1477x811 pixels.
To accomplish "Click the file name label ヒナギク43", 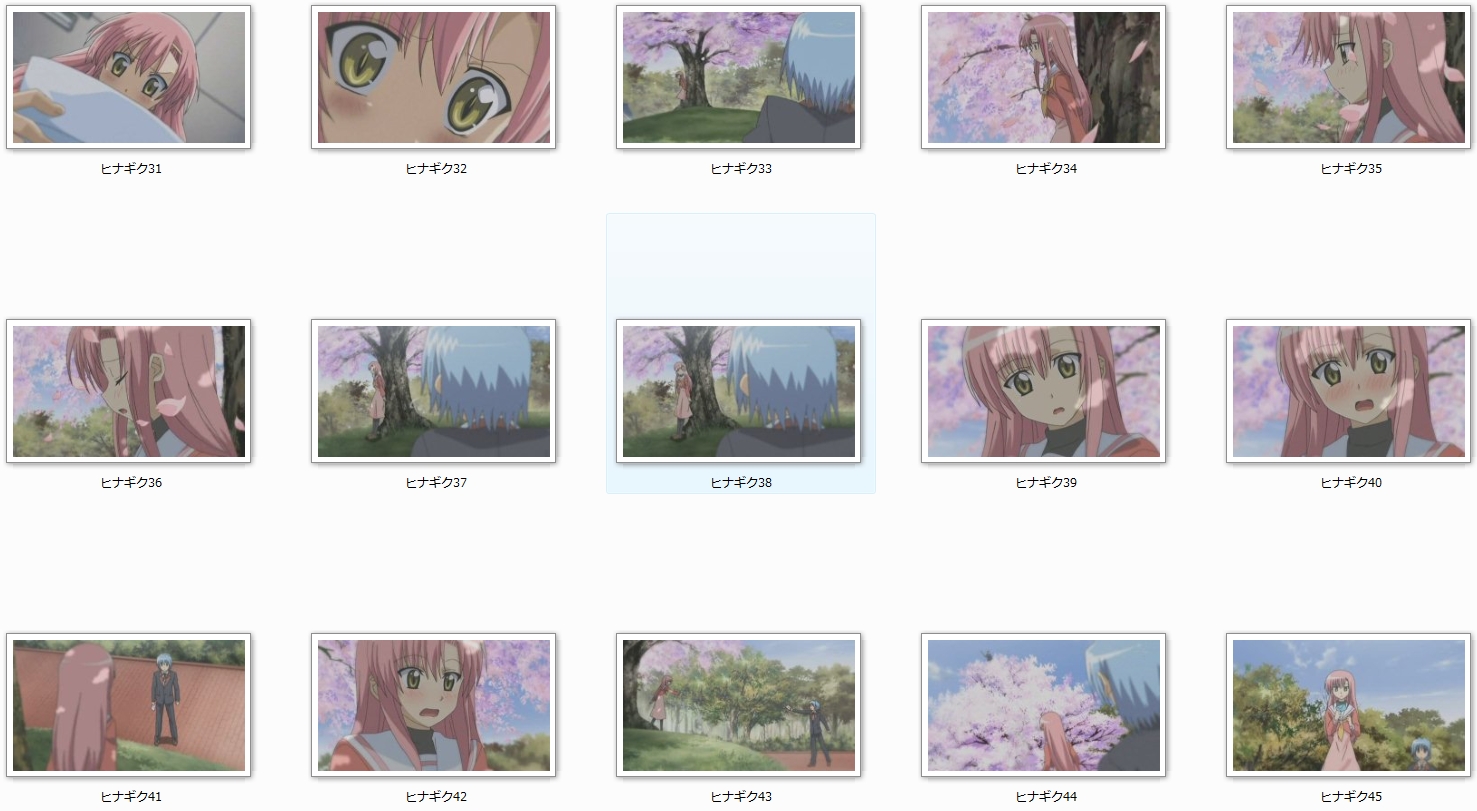I will 741,797.
